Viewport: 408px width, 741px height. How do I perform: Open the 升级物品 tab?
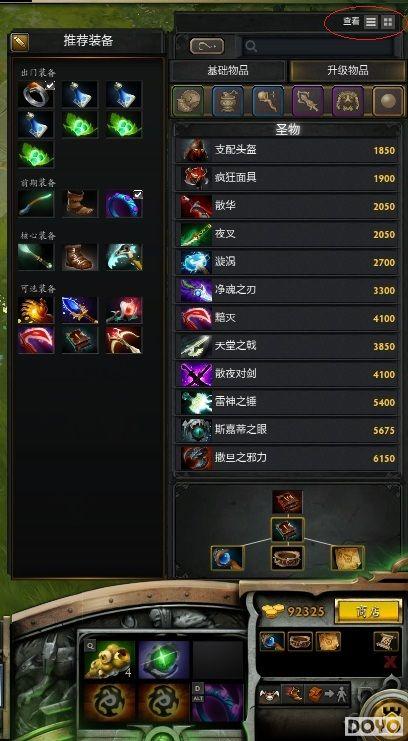click(x=347, y=71)
